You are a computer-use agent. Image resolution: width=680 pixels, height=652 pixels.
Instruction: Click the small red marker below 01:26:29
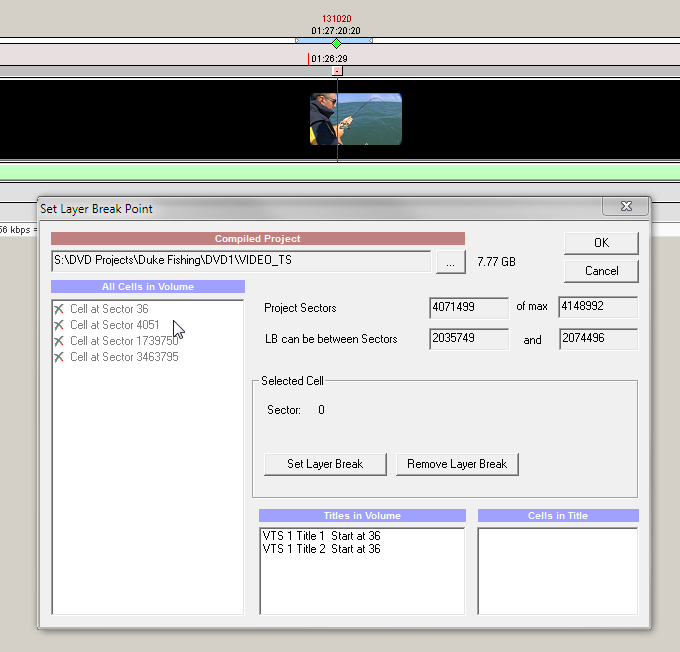click(337, 71)
